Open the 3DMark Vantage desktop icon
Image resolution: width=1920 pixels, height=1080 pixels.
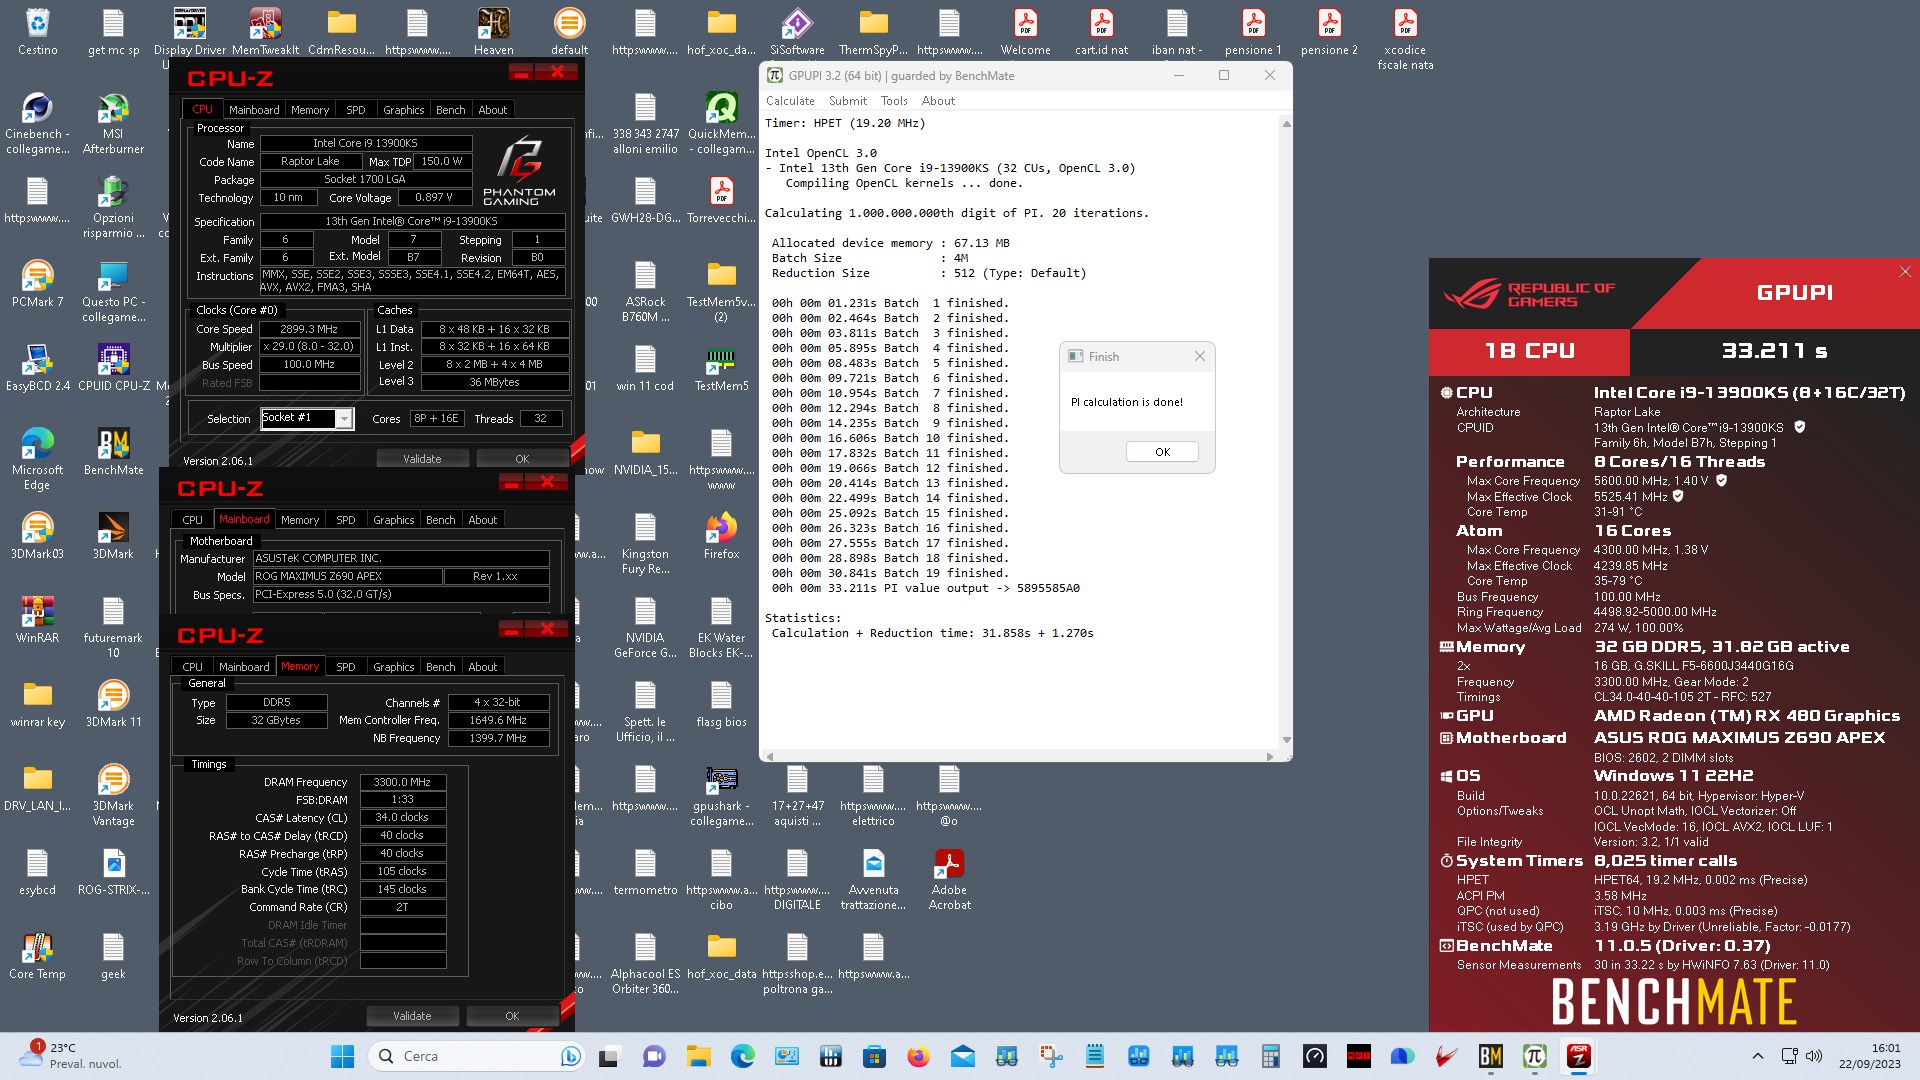tap(113, 795)
